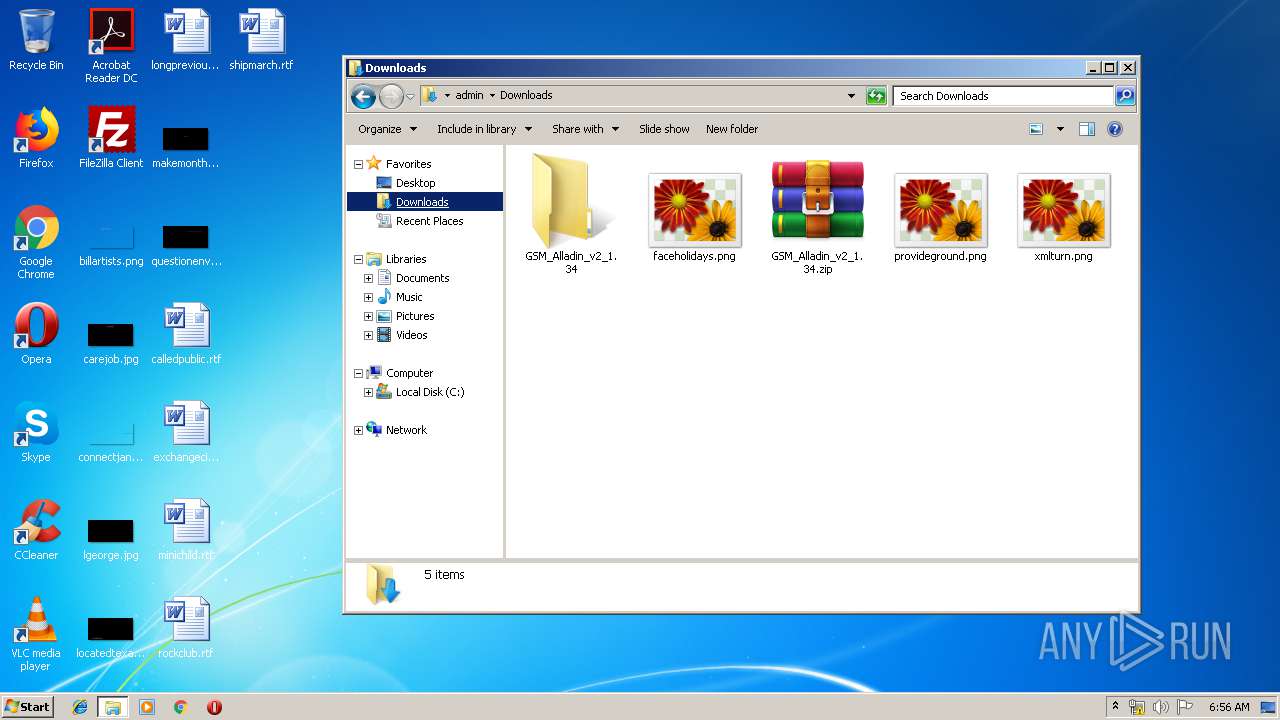Collapse the Favorites tree node
1280x720 pixels.
click(358, 164)
